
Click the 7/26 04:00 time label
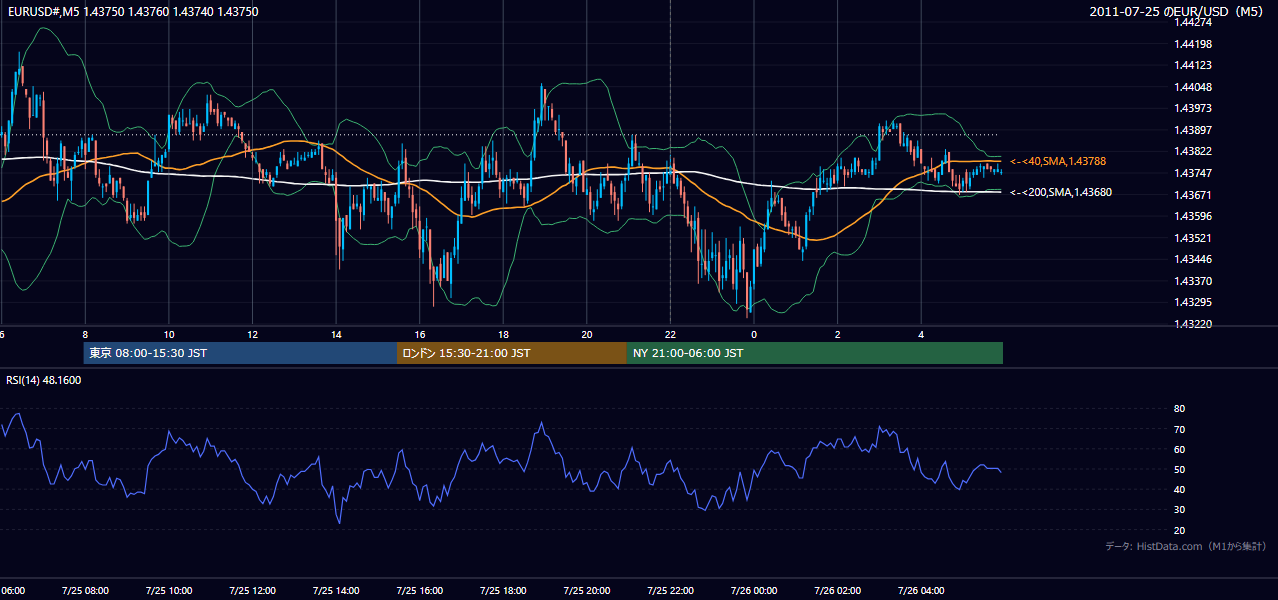tap(920, 591)
